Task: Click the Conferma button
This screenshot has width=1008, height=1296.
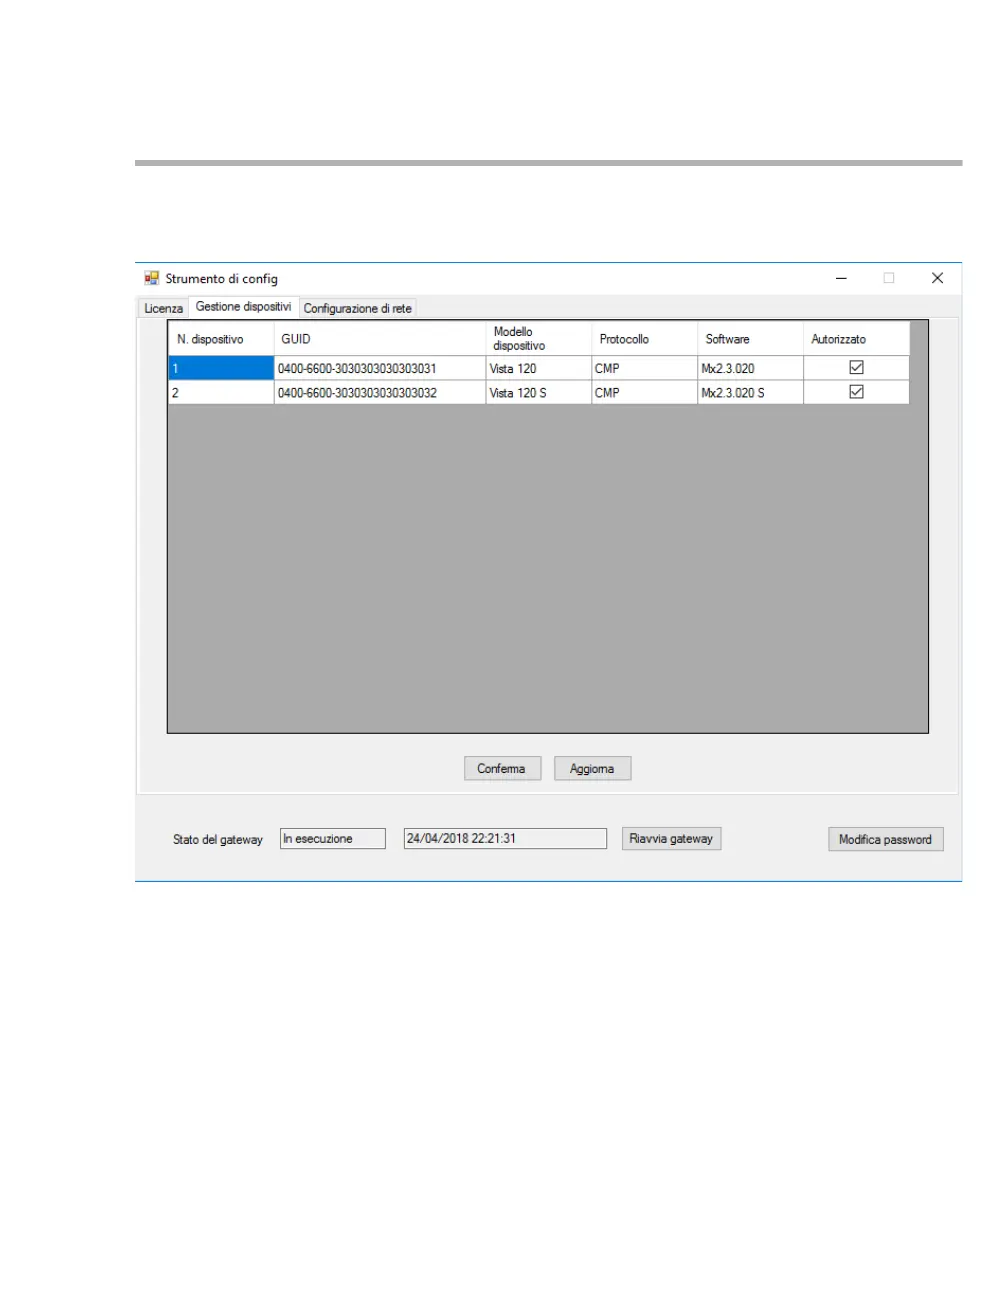Action: point(502,768)
